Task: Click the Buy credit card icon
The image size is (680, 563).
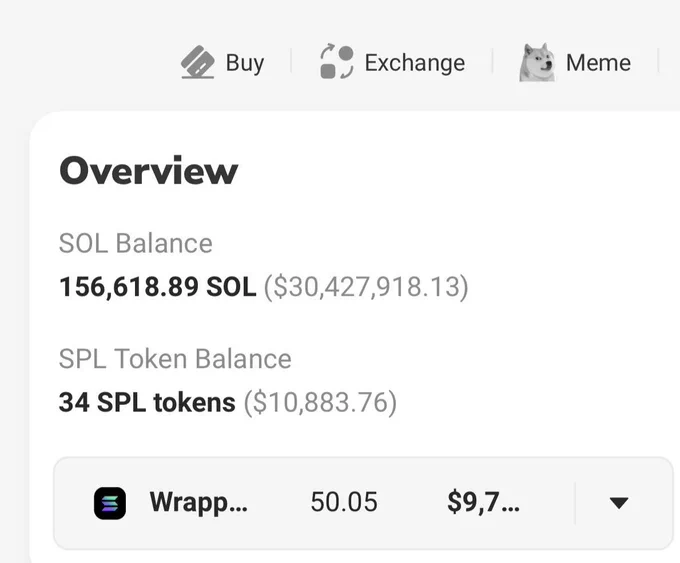Action: (197, 62)
